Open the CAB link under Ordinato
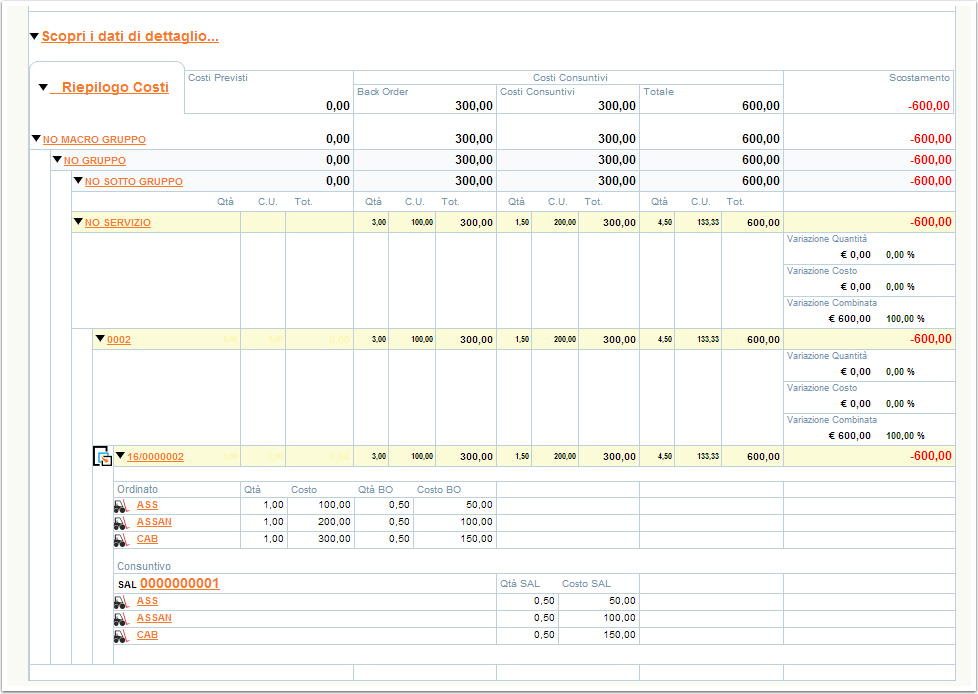 coord(147,539)
